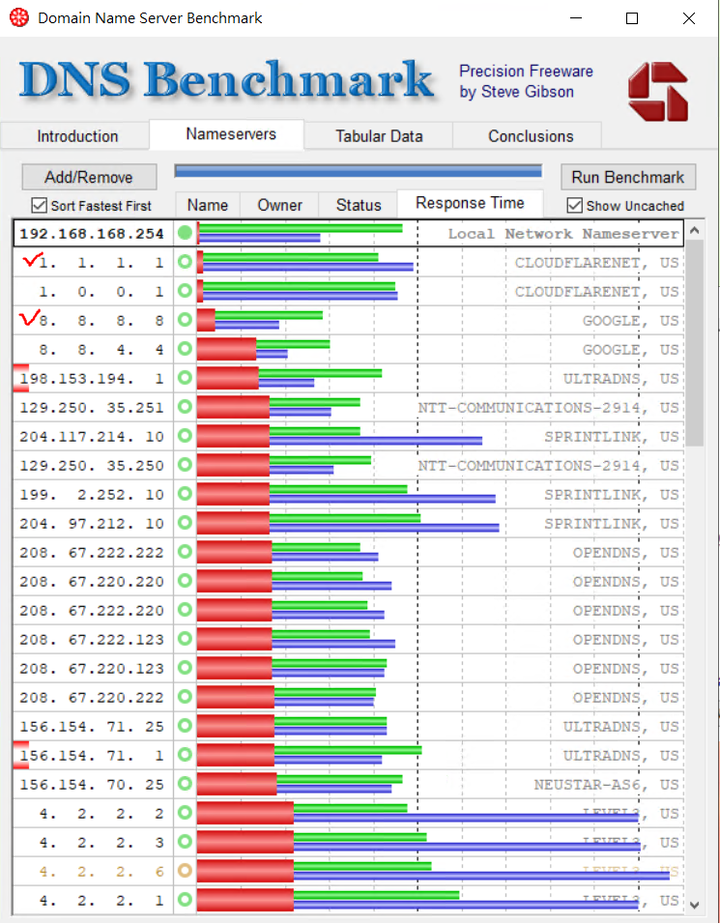Click Precision Freeware by Steve Gibson text

click(x=526, y=81)
